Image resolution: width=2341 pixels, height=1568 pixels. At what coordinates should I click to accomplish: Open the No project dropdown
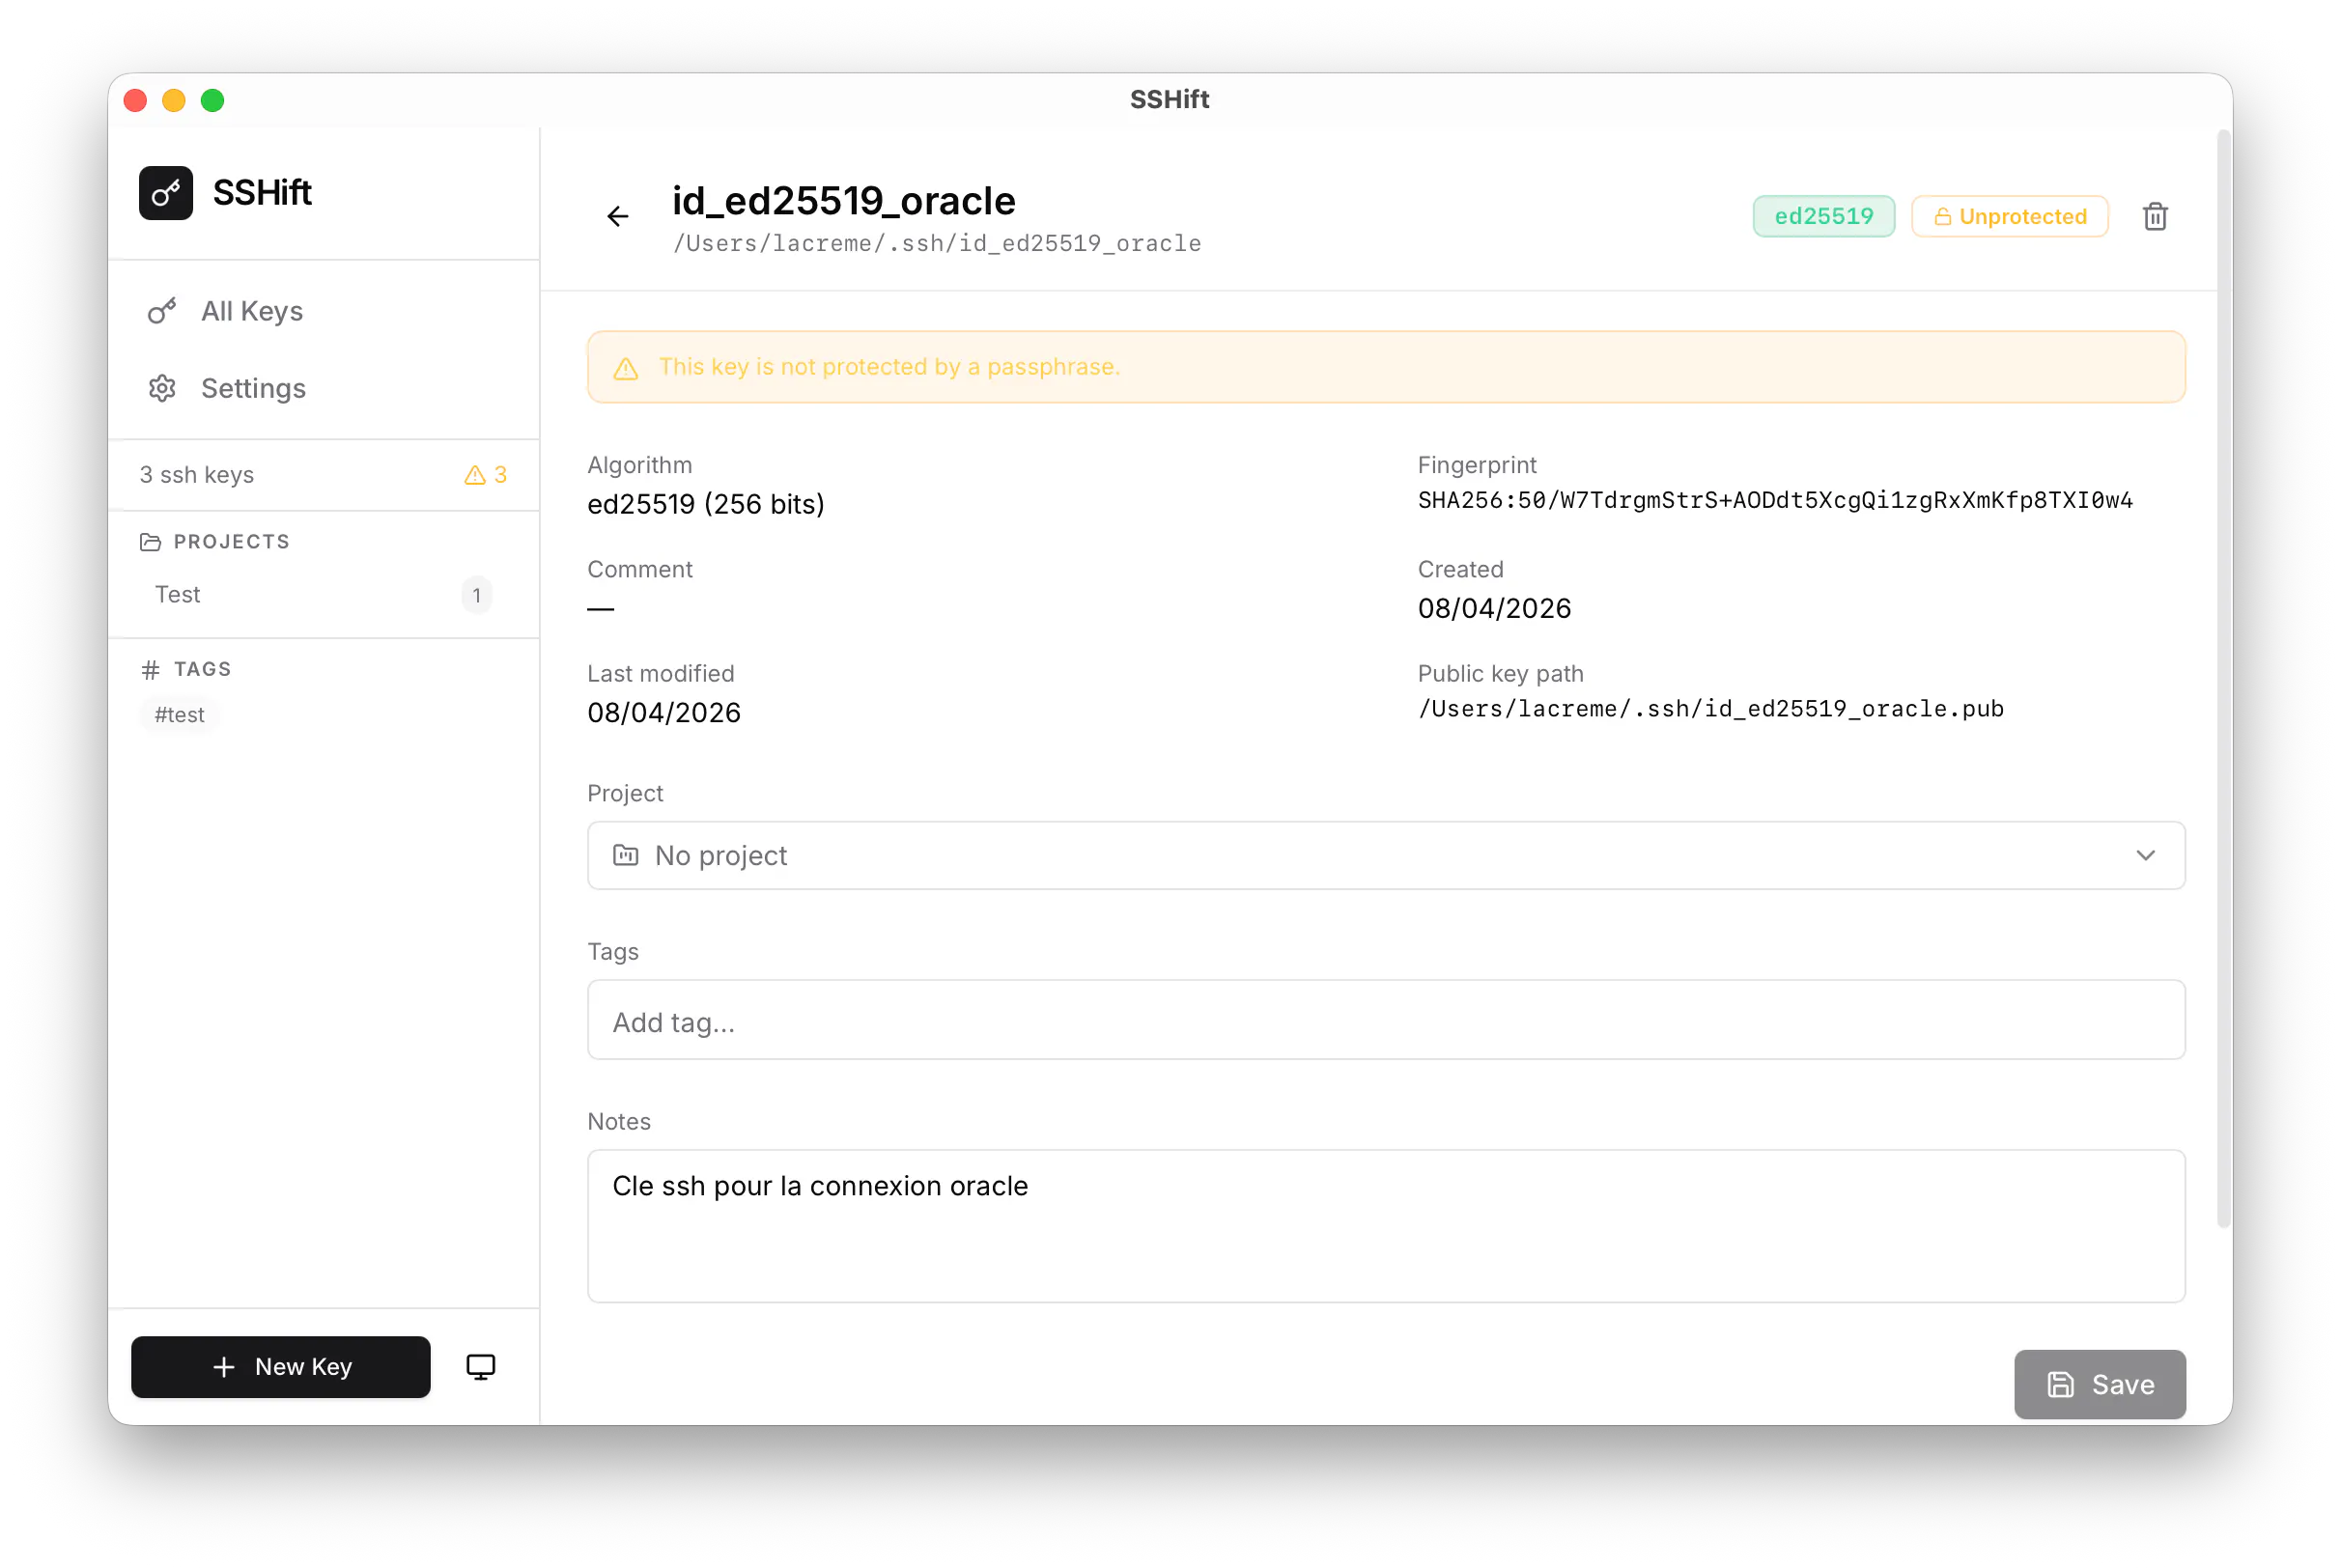pos(1386,855)
